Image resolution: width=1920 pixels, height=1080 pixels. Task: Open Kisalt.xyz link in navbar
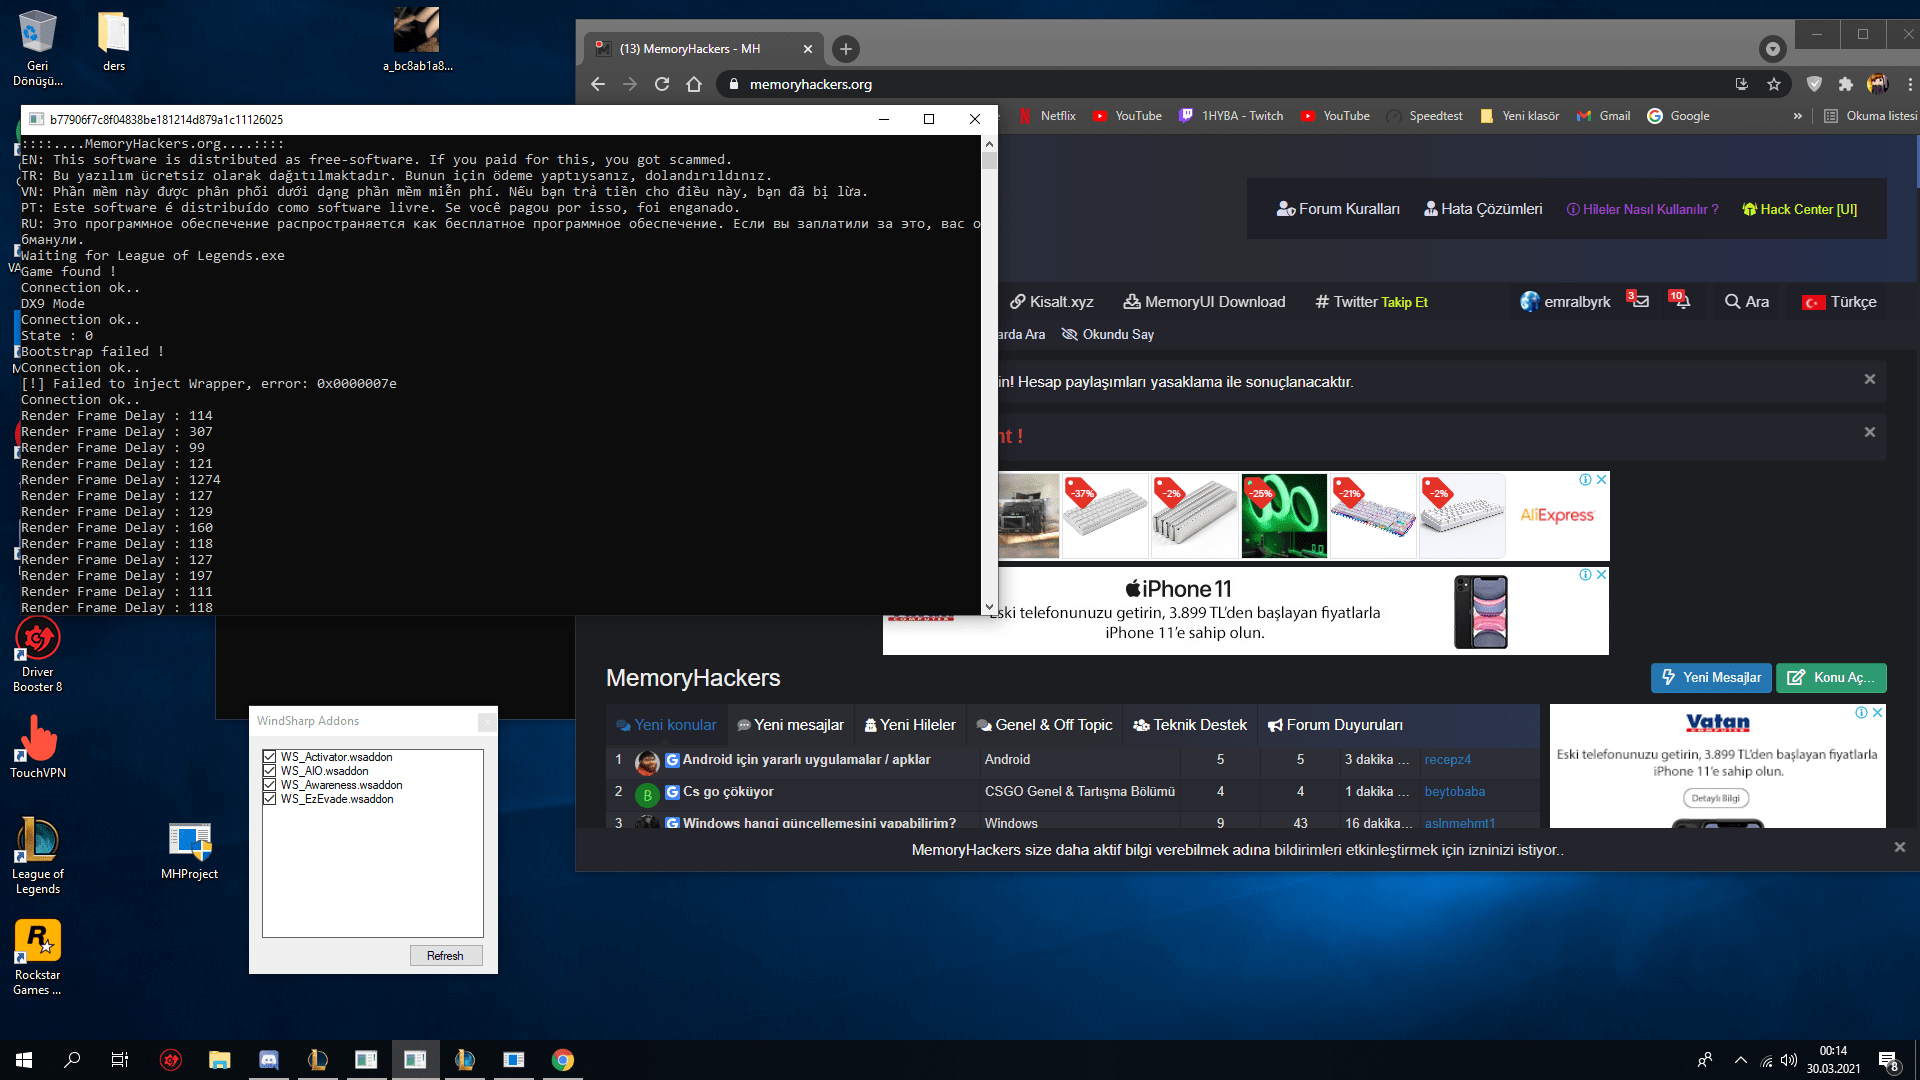1051,302
